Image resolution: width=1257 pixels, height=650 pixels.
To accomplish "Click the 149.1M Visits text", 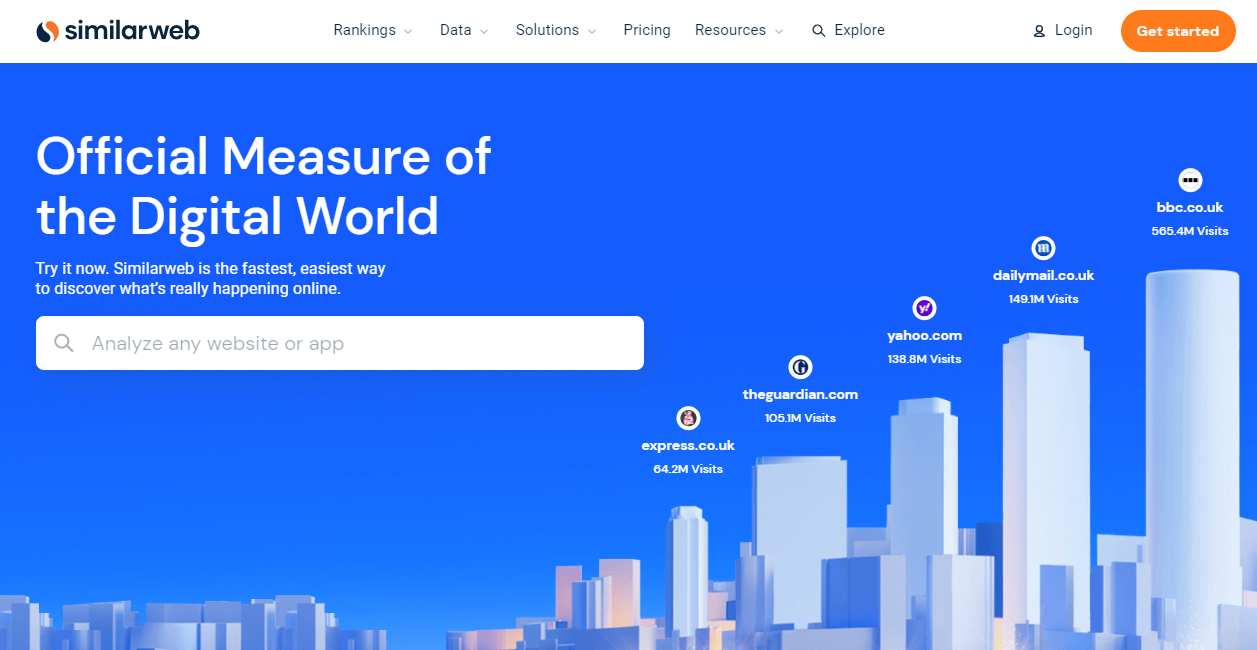I will pyautogui.click(x=1043, y=299).
